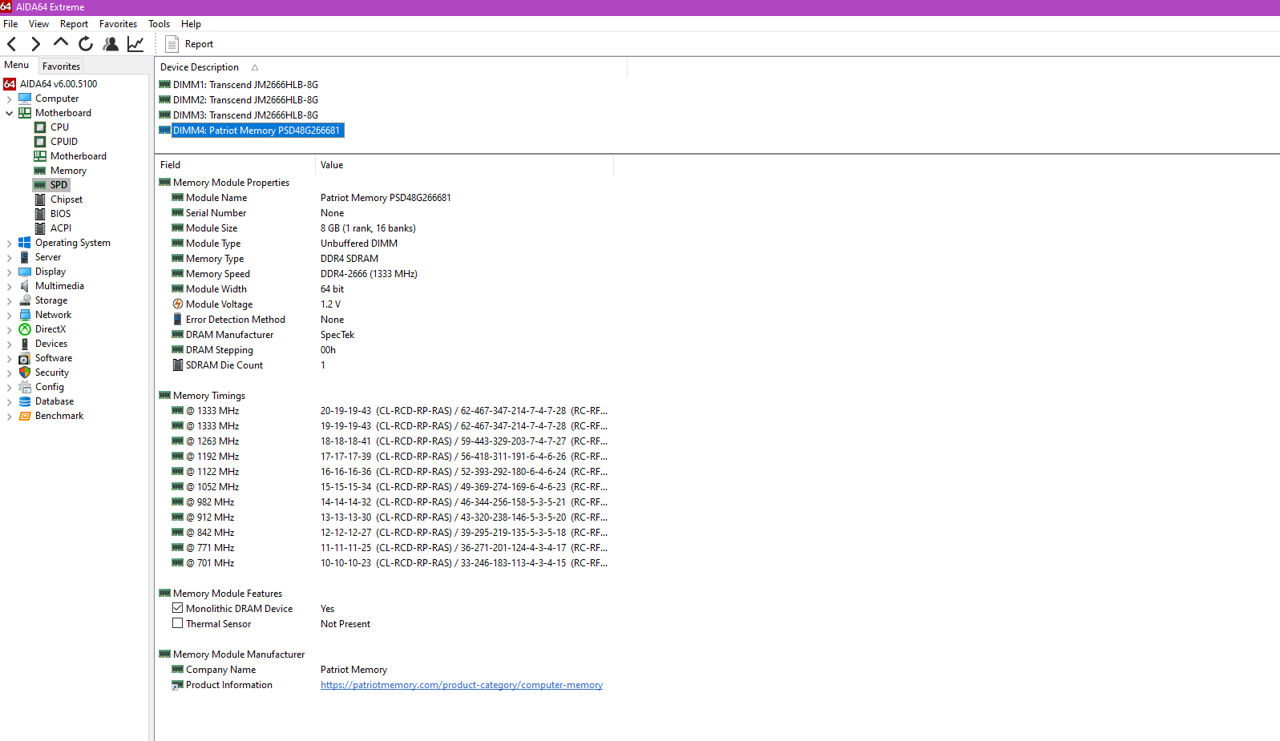Click the Config tree icon
Image resolution: width=1280 pixels, height=741 pixels.
[x=25, y=387]
